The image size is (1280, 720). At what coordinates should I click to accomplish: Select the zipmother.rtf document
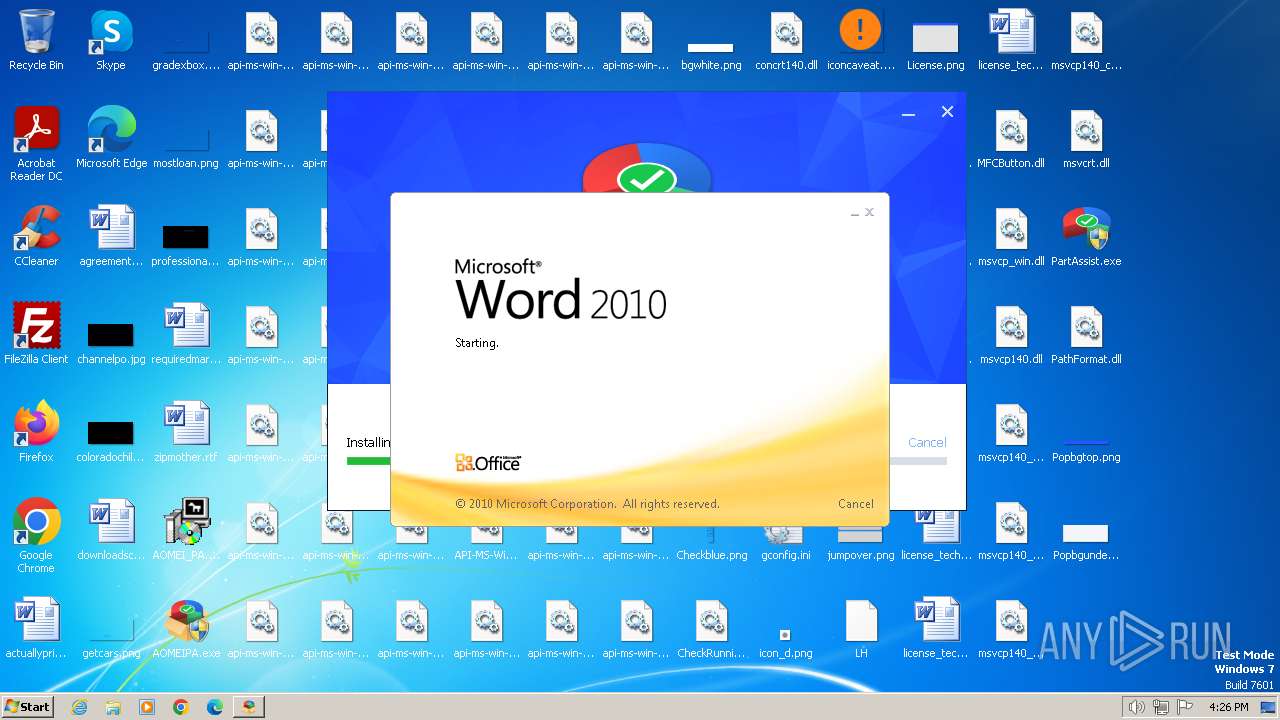(186, 432)
